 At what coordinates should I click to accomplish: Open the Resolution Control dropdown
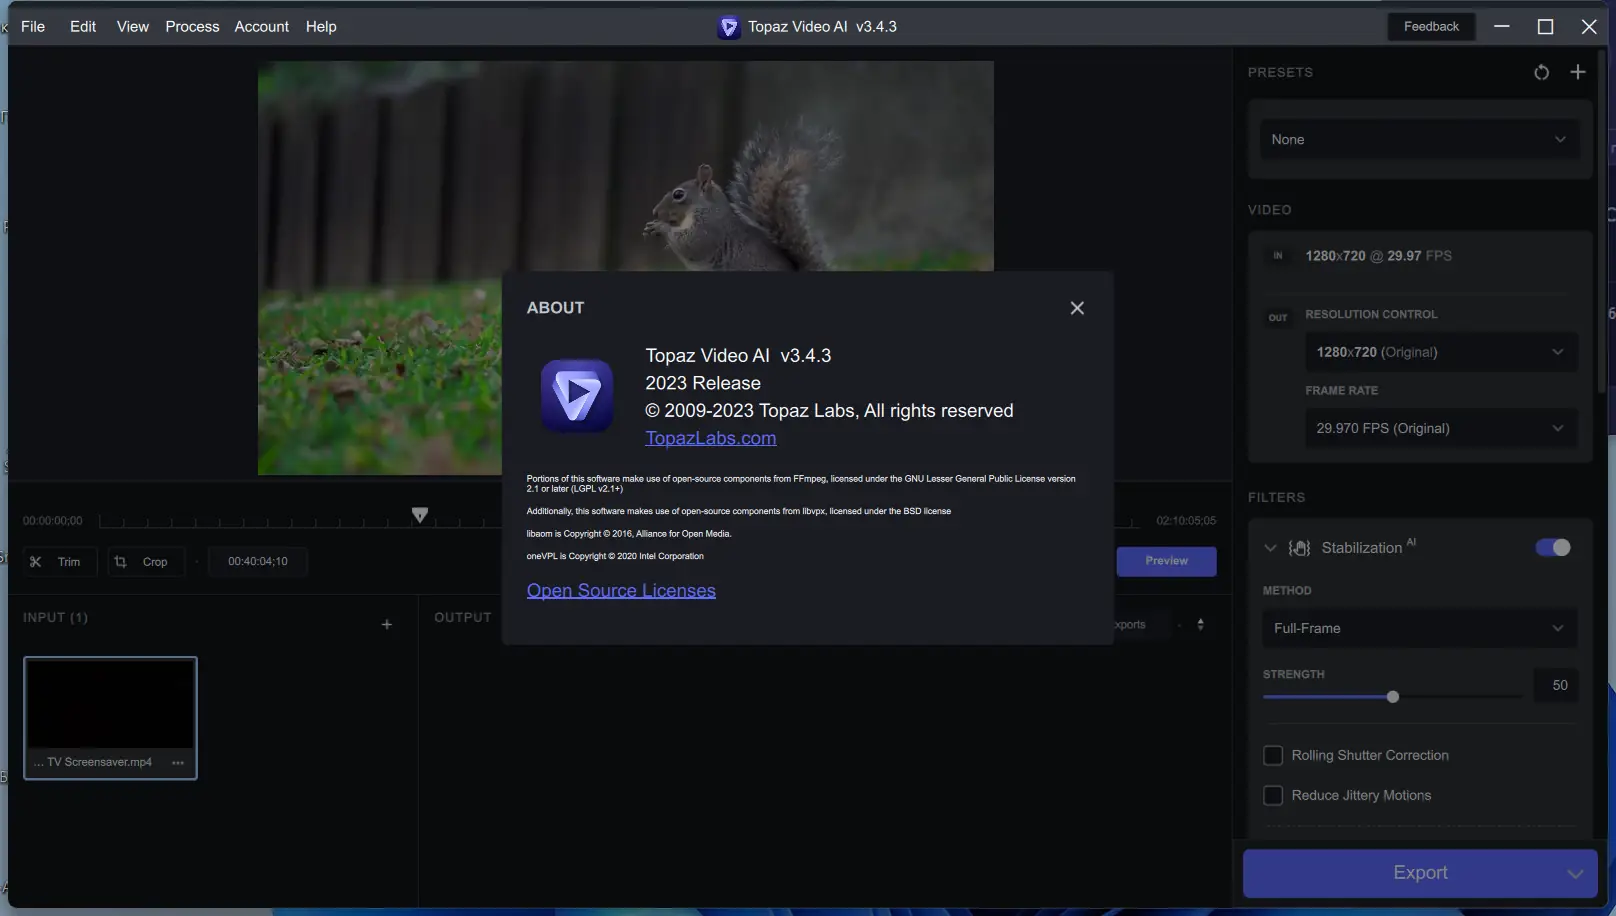point(1441,352)
